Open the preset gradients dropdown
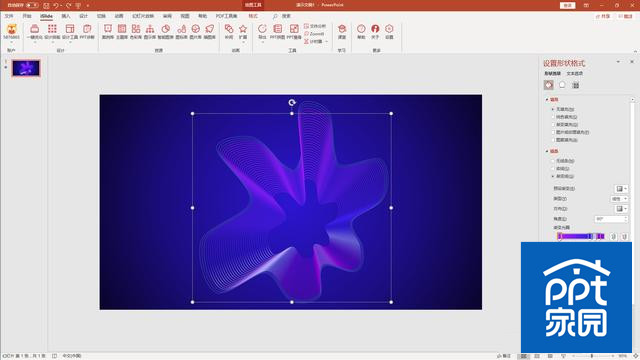The width and height of the screenshot is (640, 360). pos(621,189)
